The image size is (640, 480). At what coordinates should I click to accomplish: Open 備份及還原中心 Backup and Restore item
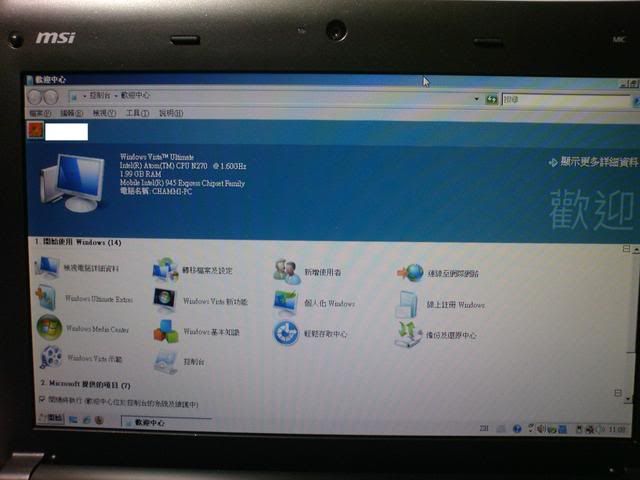(436, 335)
